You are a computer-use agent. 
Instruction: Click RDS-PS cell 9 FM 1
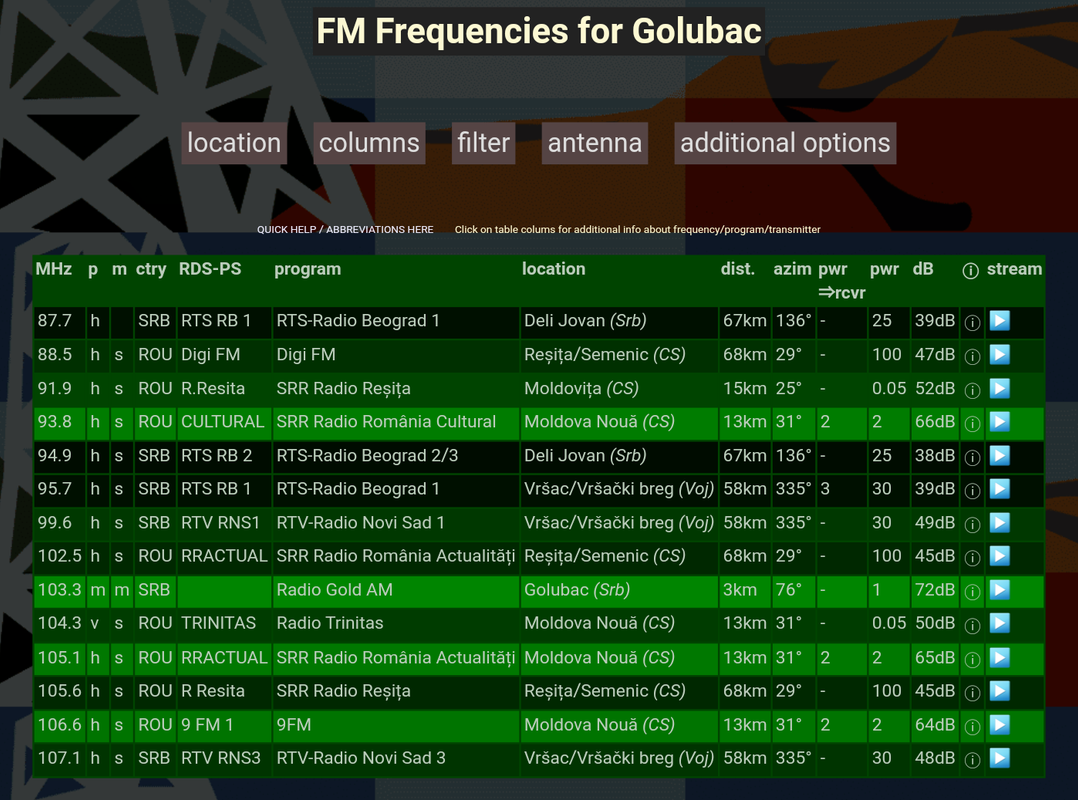[224, 724]
